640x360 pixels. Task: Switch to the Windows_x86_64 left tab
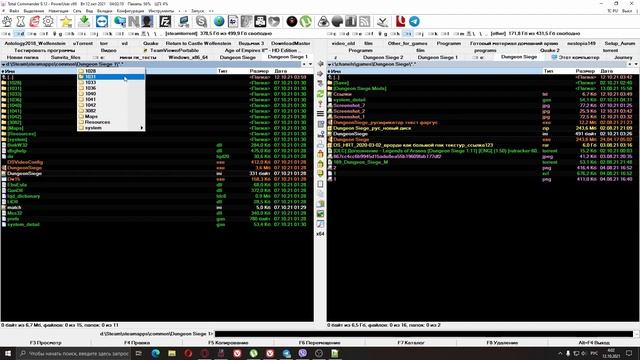[x=188, y=57]
